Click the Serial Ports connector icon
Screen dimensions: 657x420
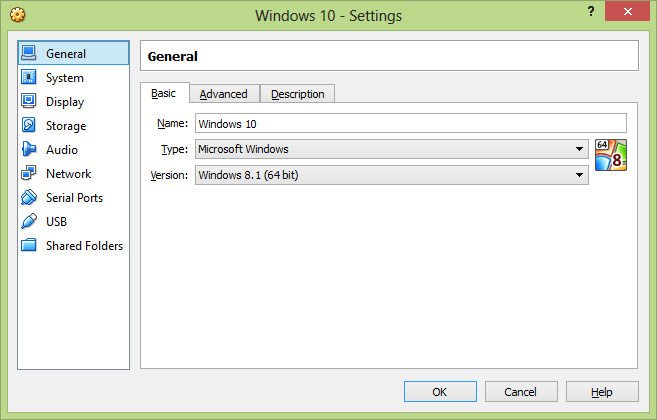click(x=28, y=197)
